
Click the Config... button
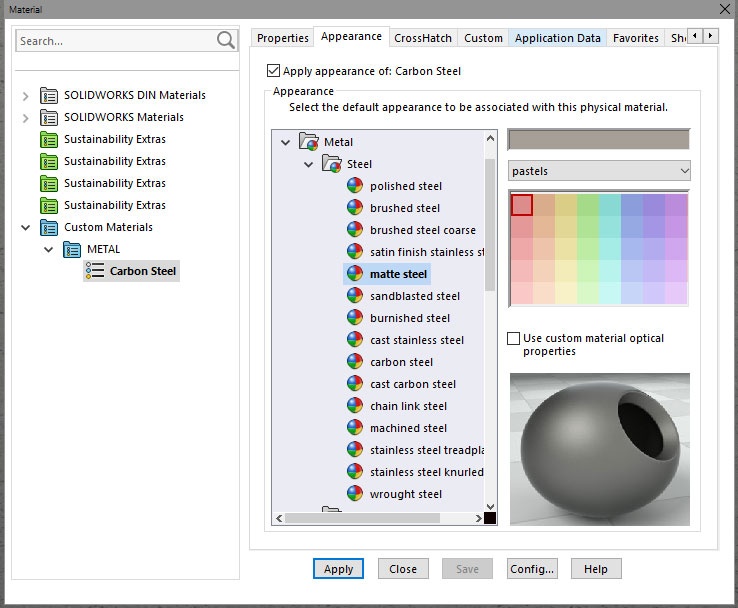point(532,568)
